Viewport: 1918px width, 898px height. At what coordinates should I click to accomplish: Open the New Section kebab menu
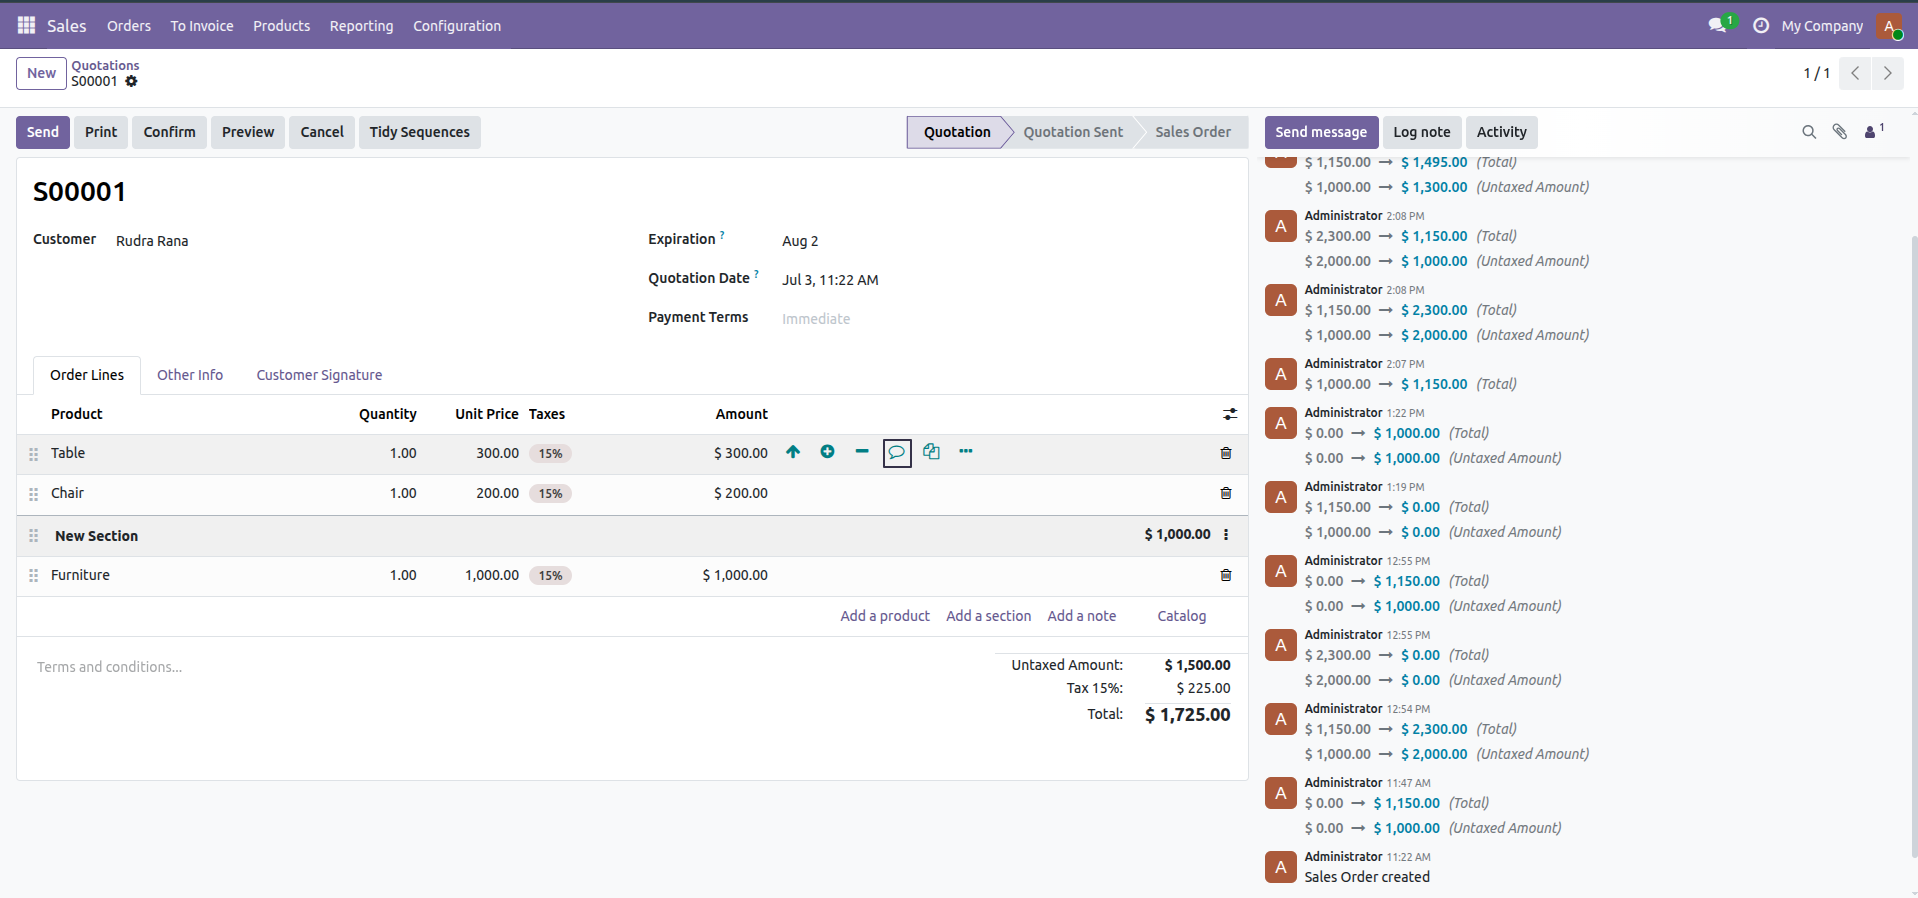point(1226,535)
